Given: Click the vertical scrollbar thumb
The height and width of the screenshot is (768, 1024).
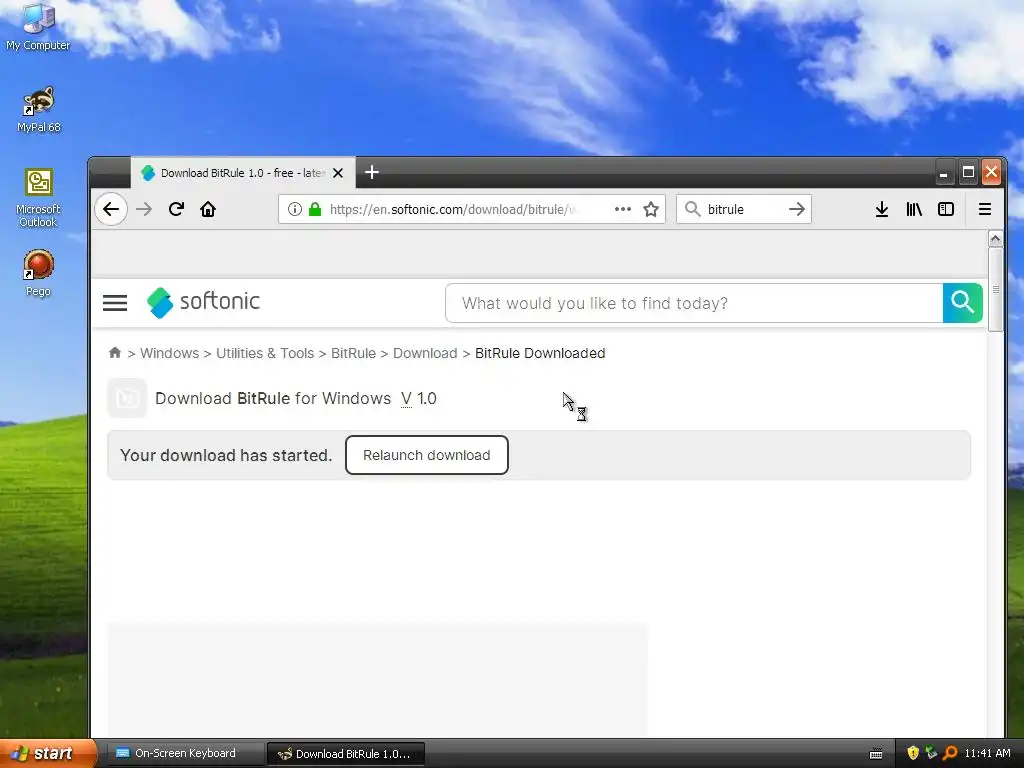Looking at the screenshot, I should point(995,289).
